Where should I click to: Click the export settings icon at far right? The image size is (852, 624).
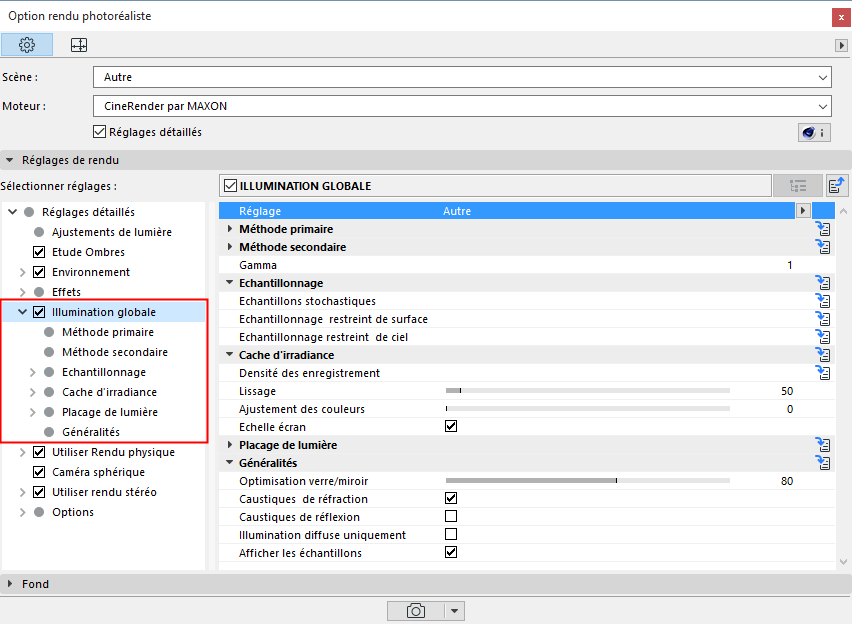coord(837,185)
